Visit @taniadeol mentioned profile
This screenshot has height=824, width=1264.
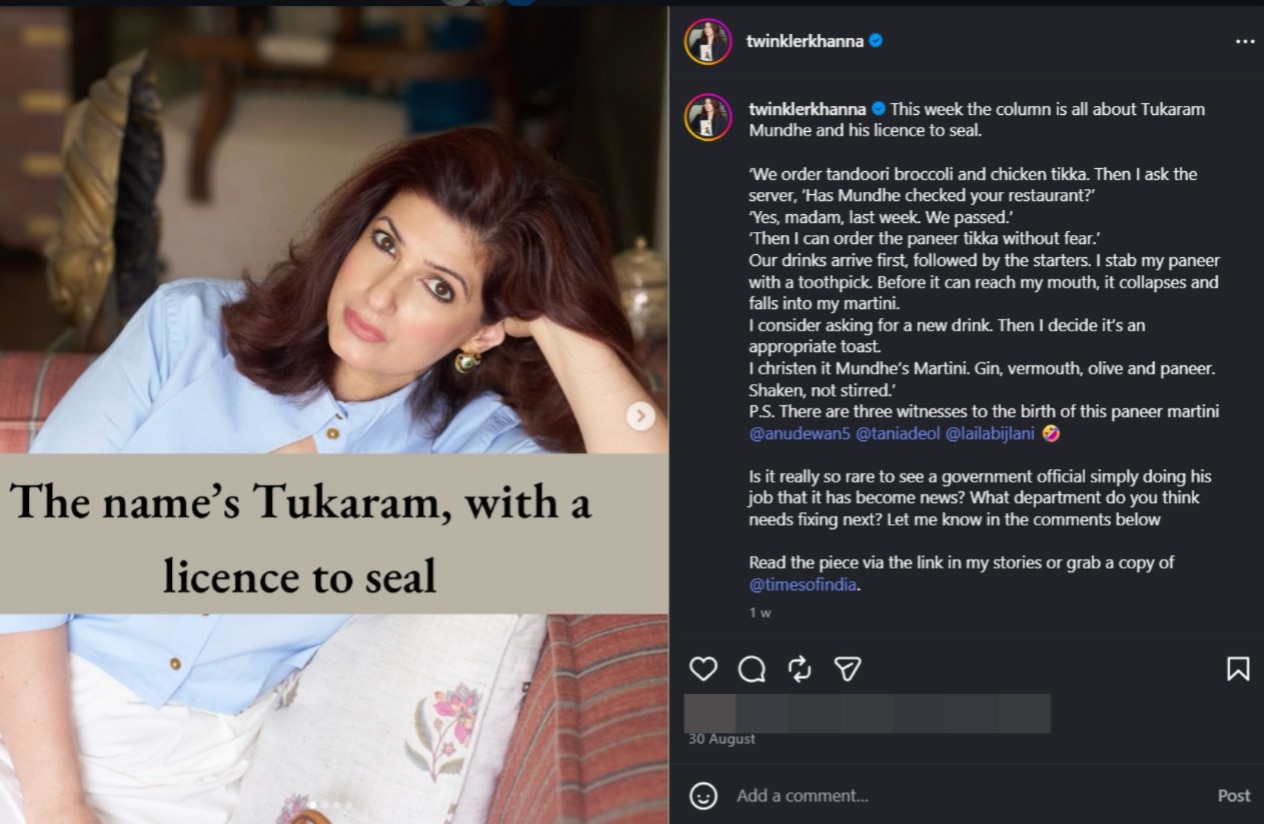[x=897, y=433]
